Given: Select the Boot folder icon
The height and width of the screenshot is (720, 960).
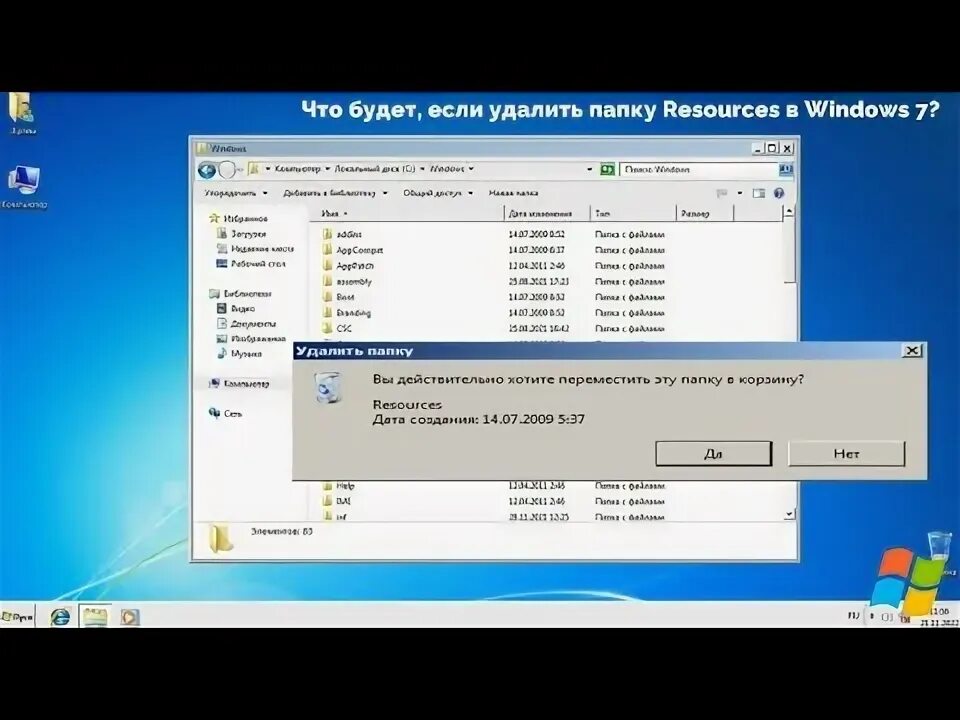Looking at the screenshot, I should (328, 297).
